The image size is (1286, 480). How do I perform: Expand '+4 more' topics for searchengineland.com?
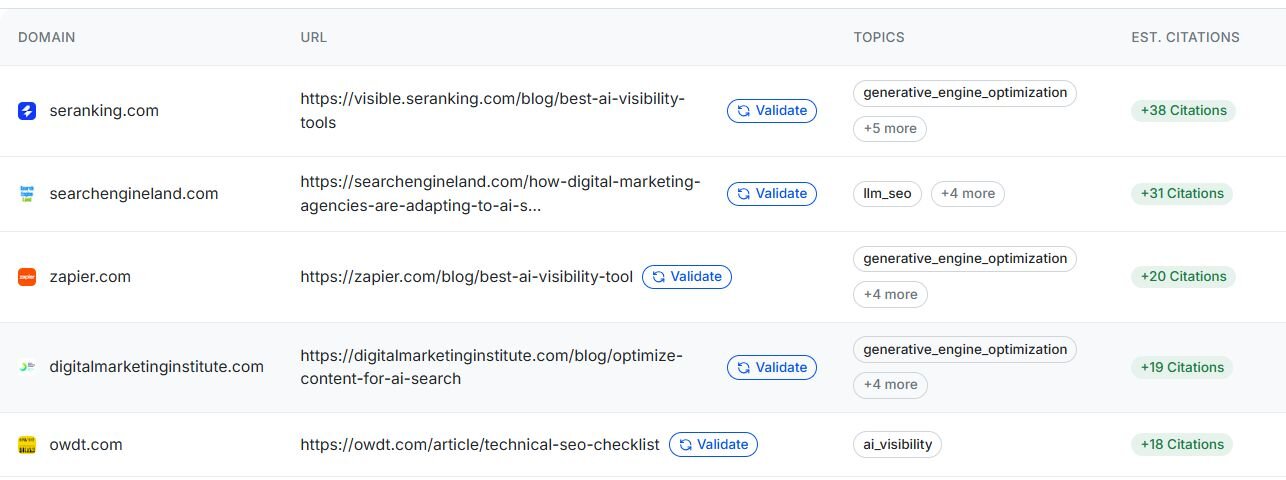(x=967, y=194)
